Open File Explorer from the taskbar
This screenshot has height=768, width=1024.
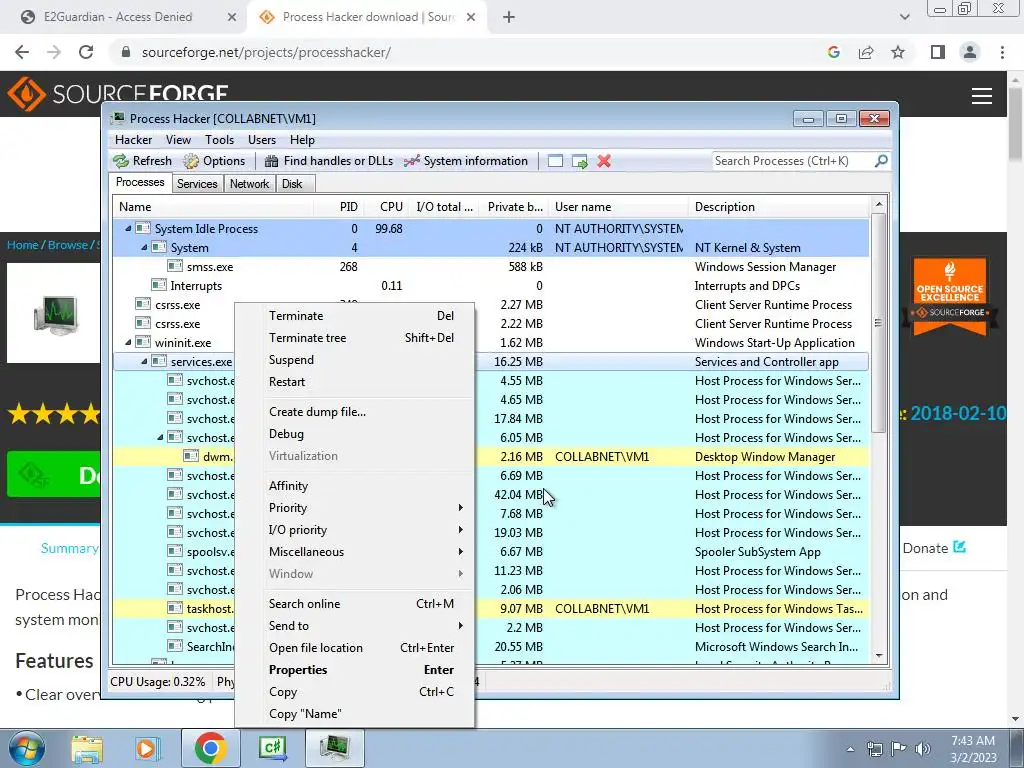coord(87,748)
